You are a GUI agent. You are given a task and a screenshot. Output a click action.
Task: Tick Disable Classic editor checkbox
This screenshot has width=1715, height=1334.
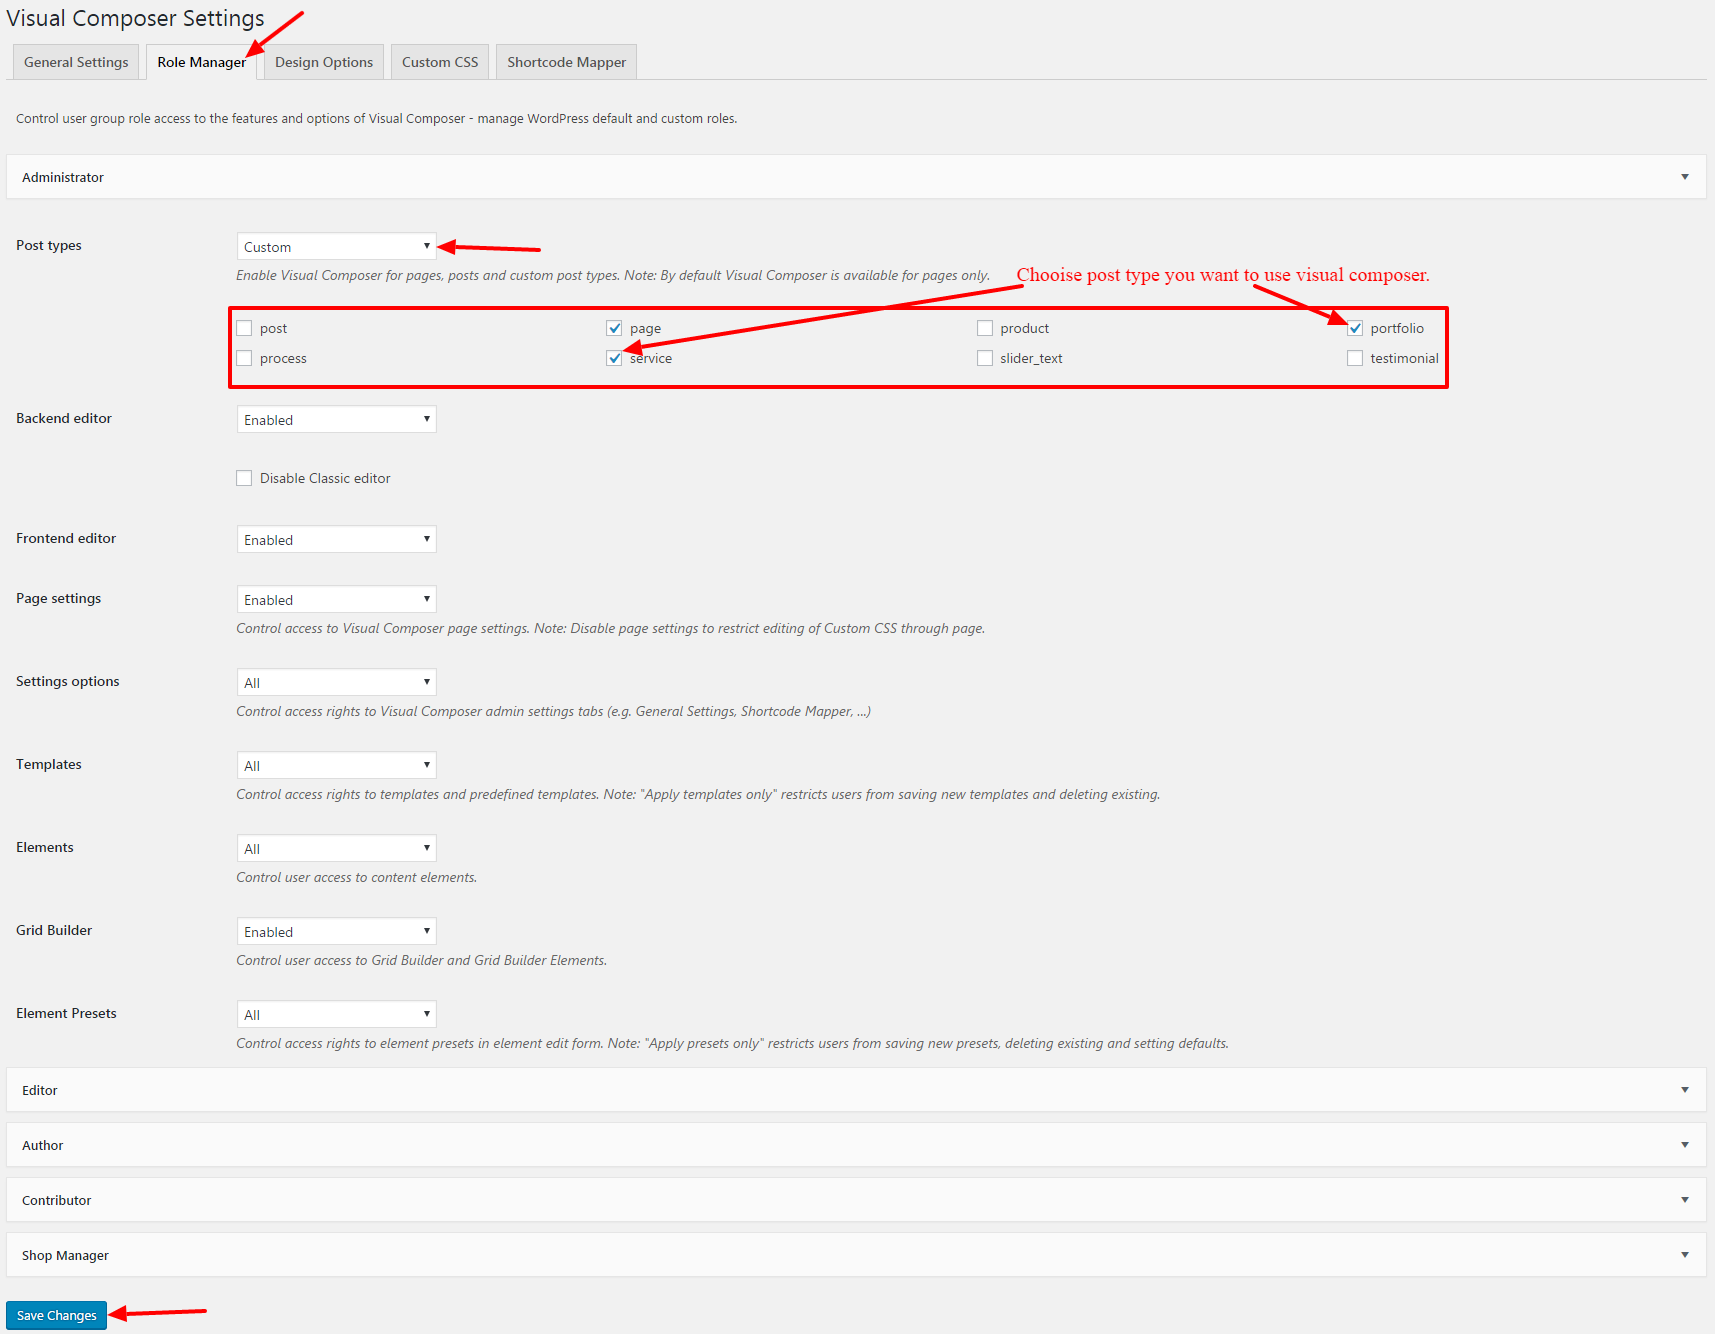[244, 478]
